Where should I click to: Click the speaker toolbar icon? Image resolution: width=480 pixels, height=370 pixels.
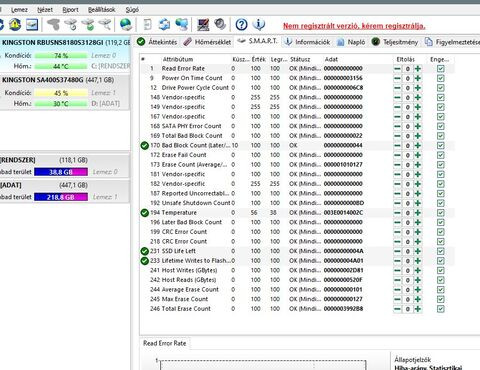click(220, 25)
